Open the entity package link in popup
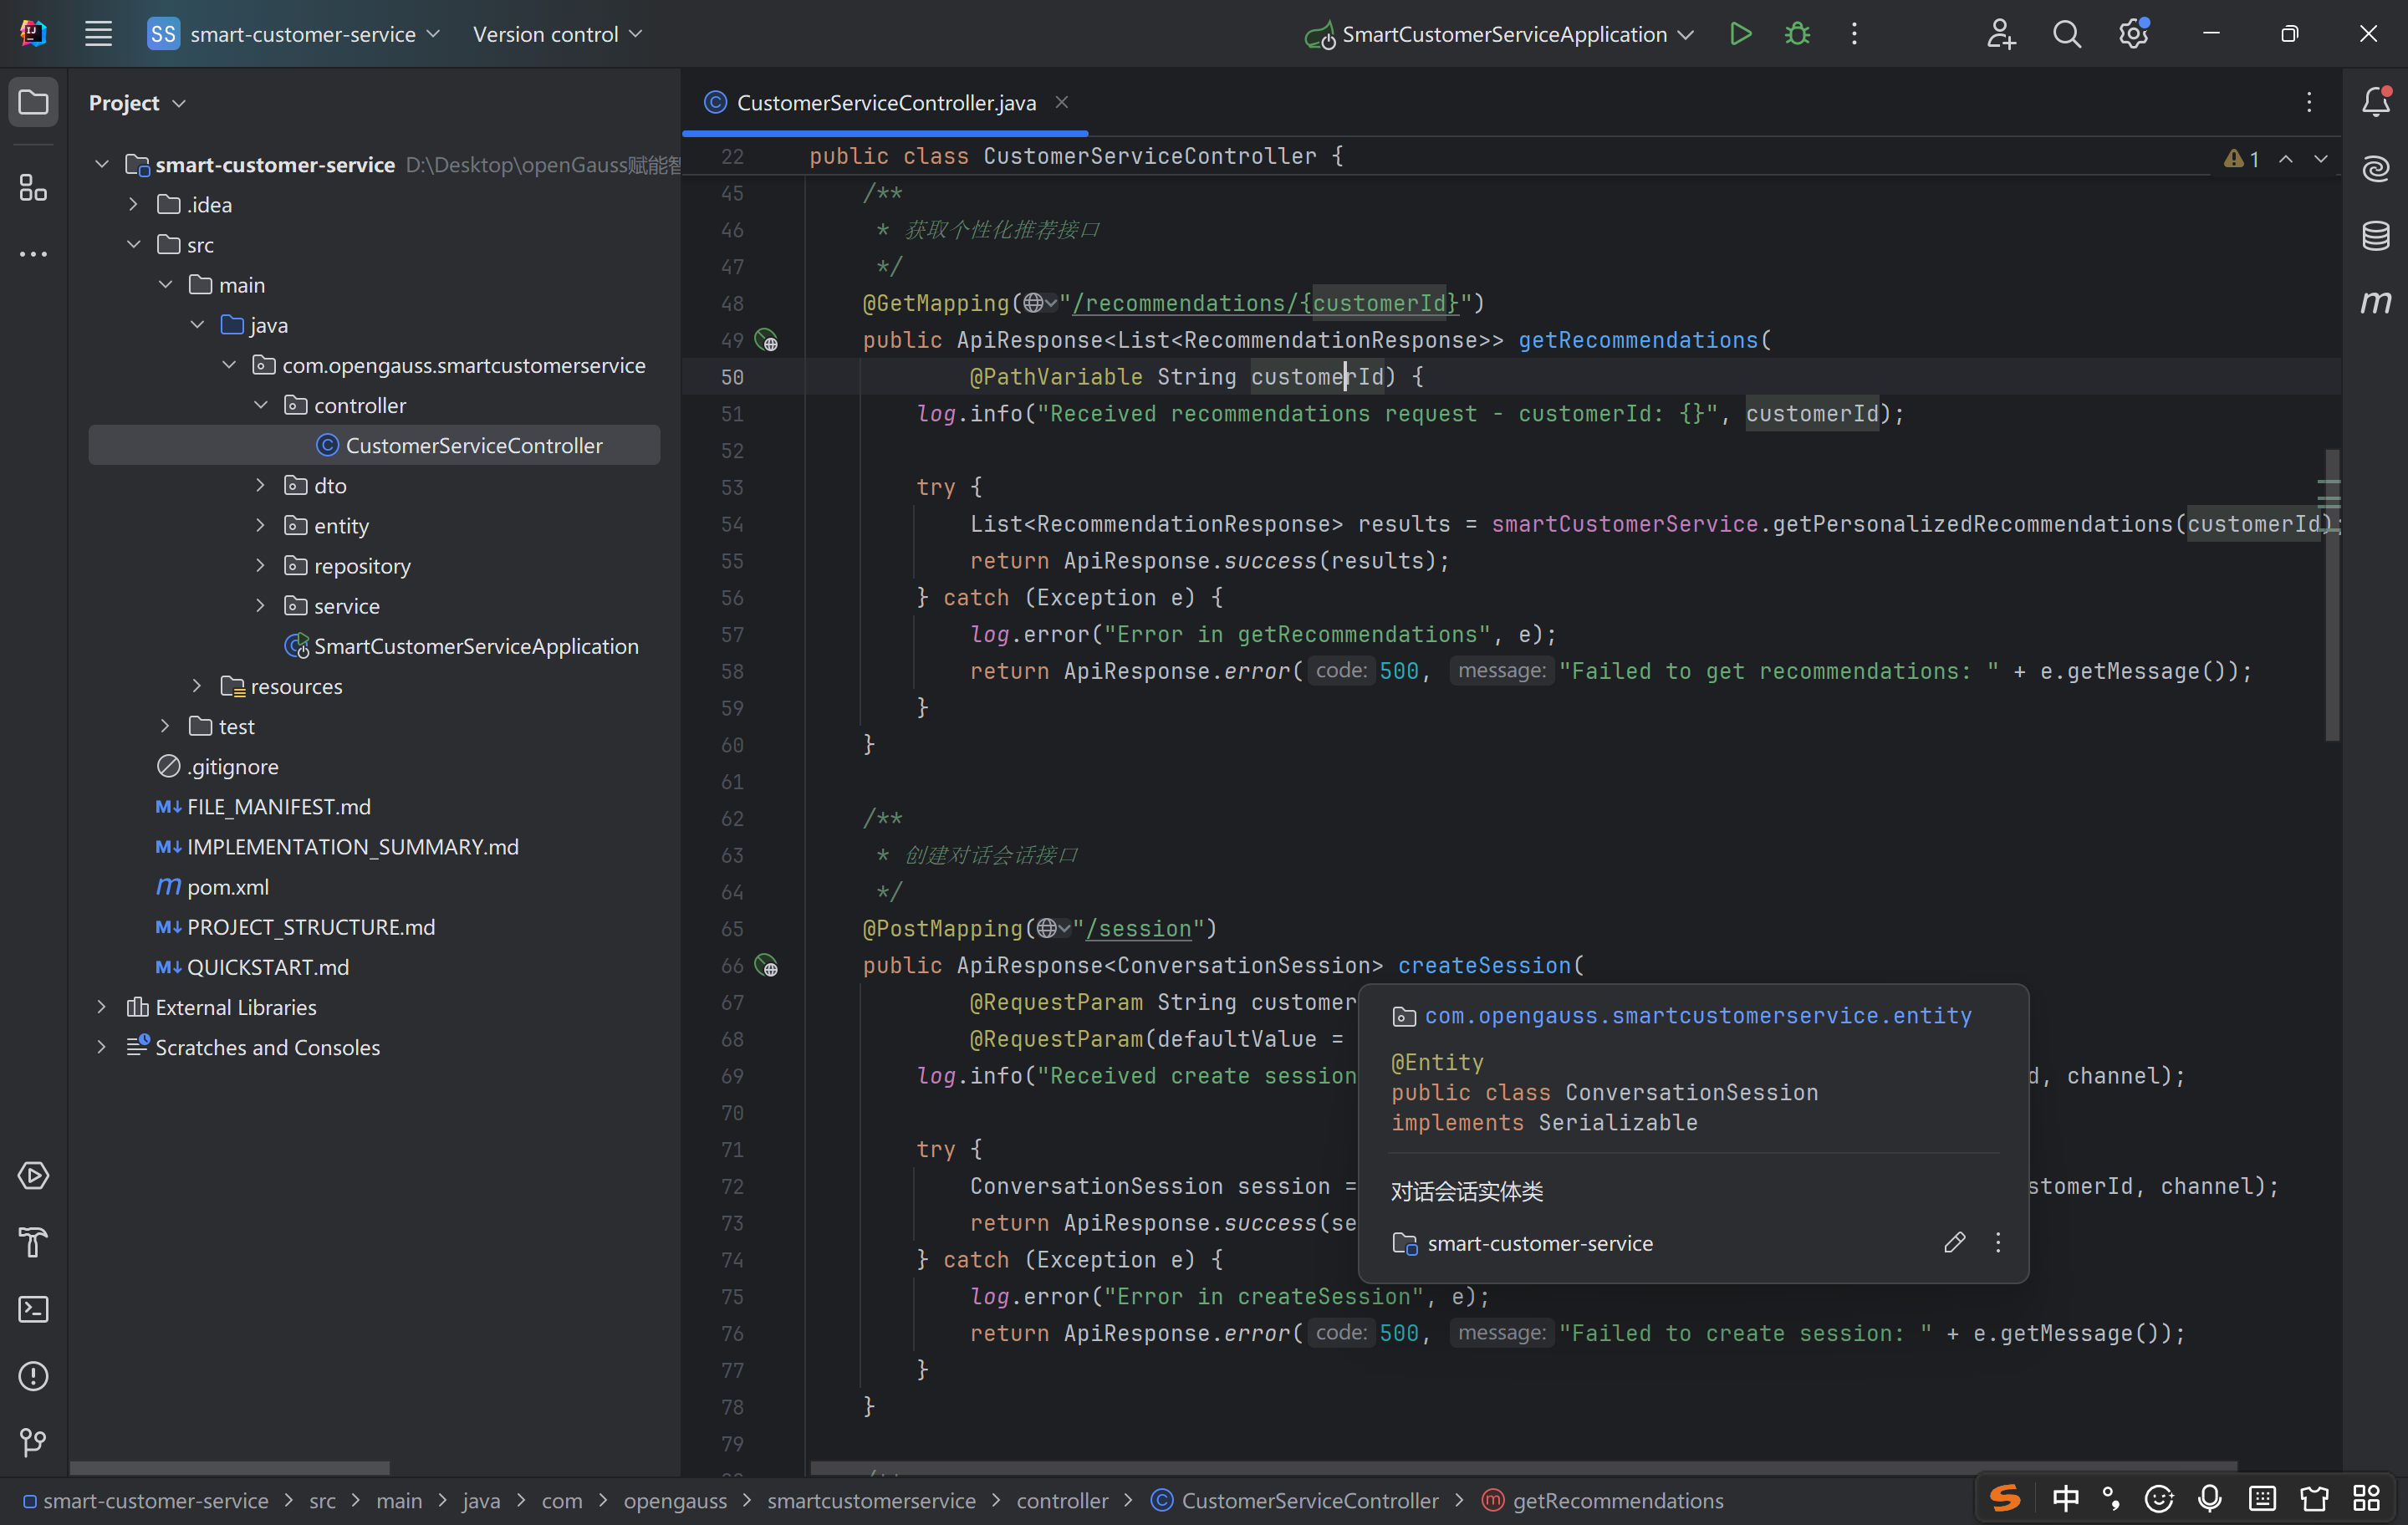 pos(1697,1016)
